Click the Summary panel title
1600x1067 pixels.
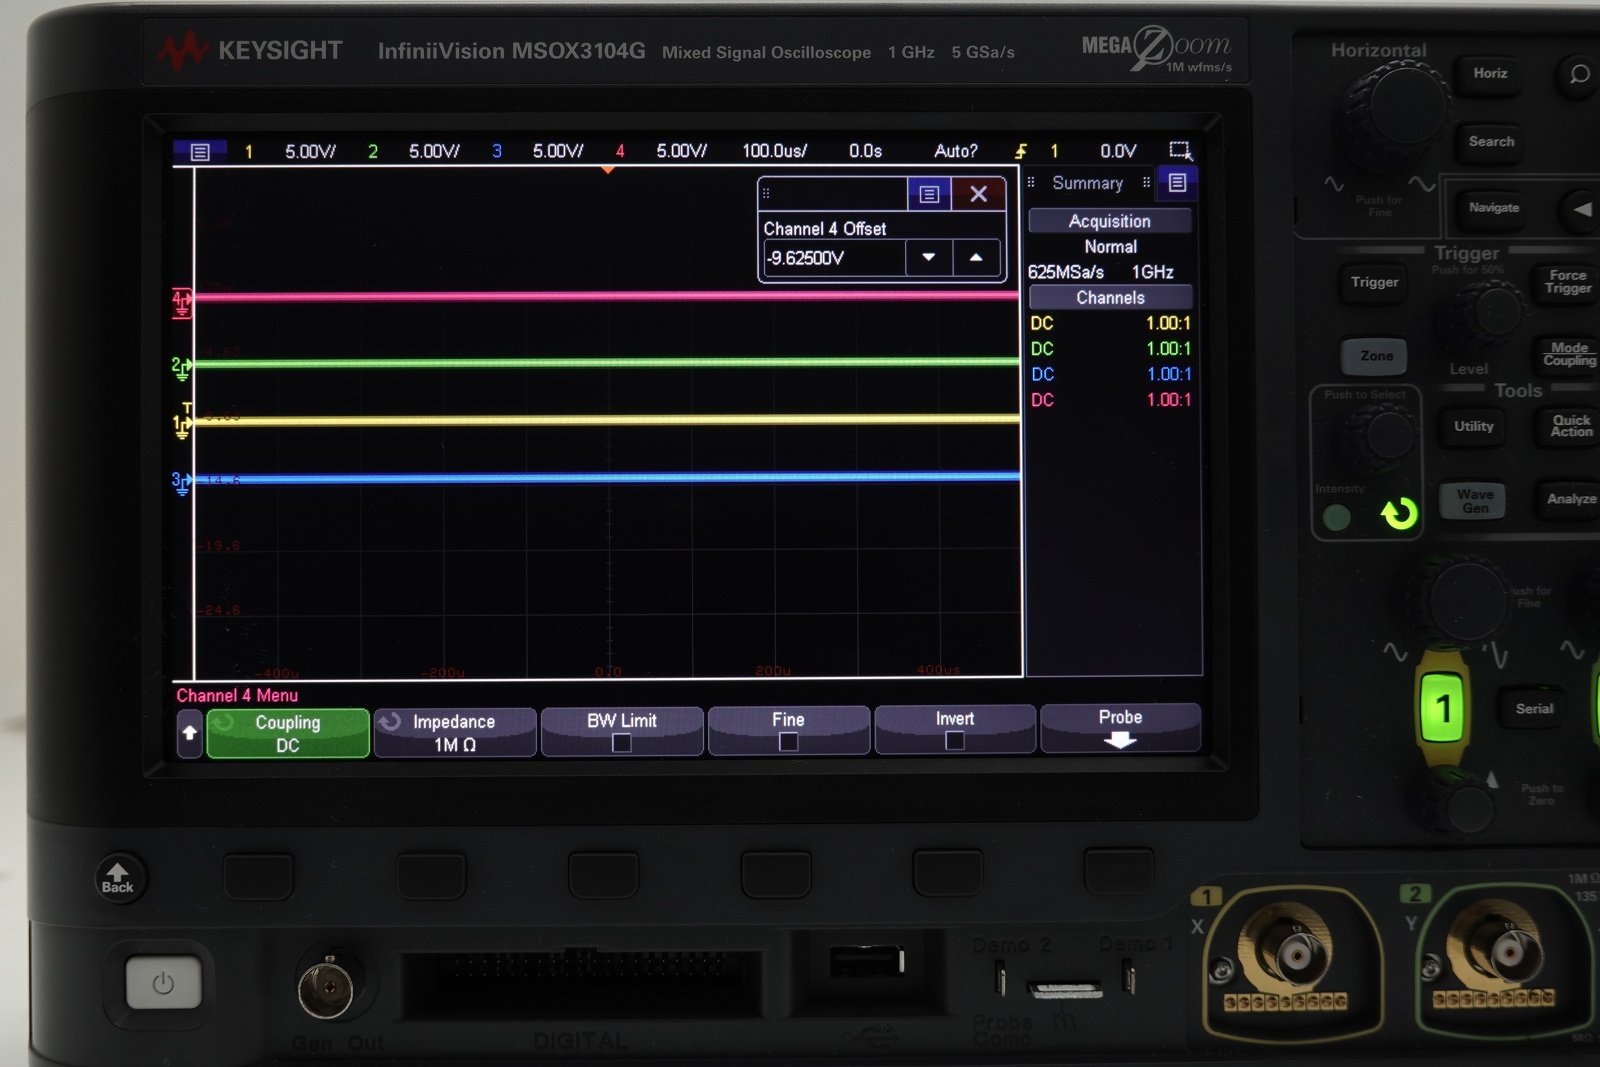coord(1088,183)
